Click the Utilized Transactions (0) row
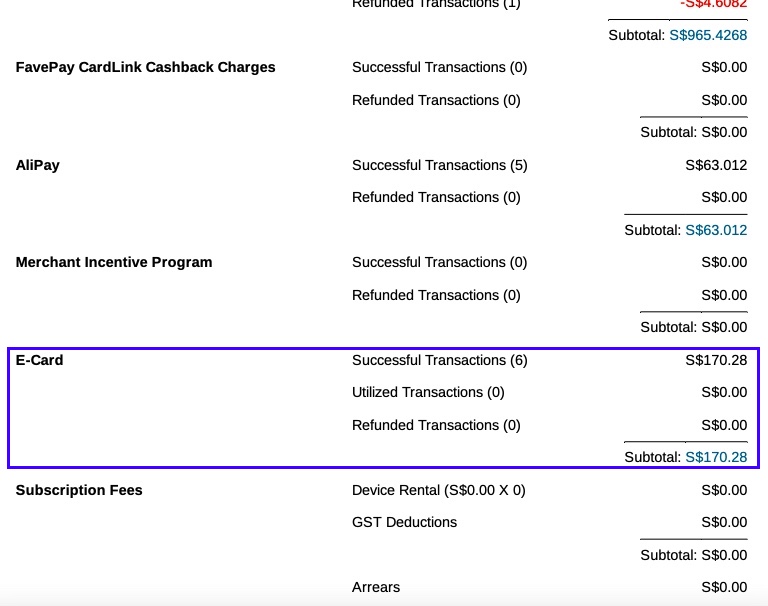 550,392
